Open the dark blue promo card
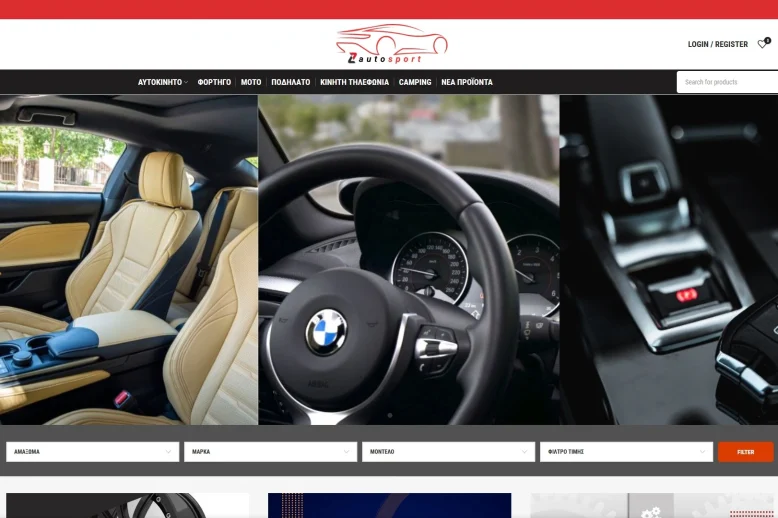 (x=389, y=506)
